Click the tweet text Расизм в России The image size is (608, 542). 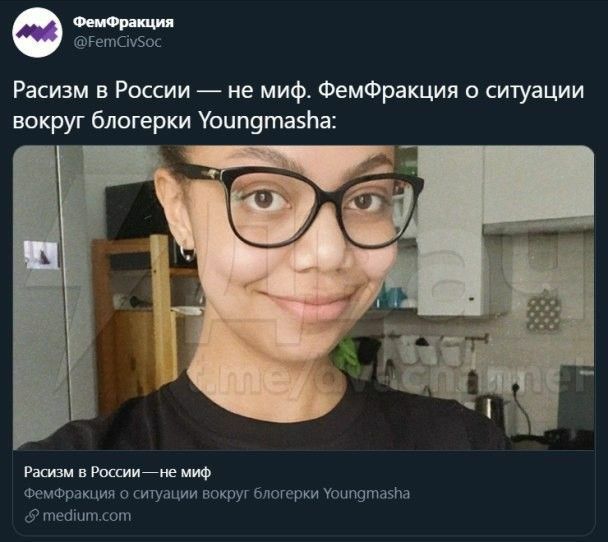[102, 90]
